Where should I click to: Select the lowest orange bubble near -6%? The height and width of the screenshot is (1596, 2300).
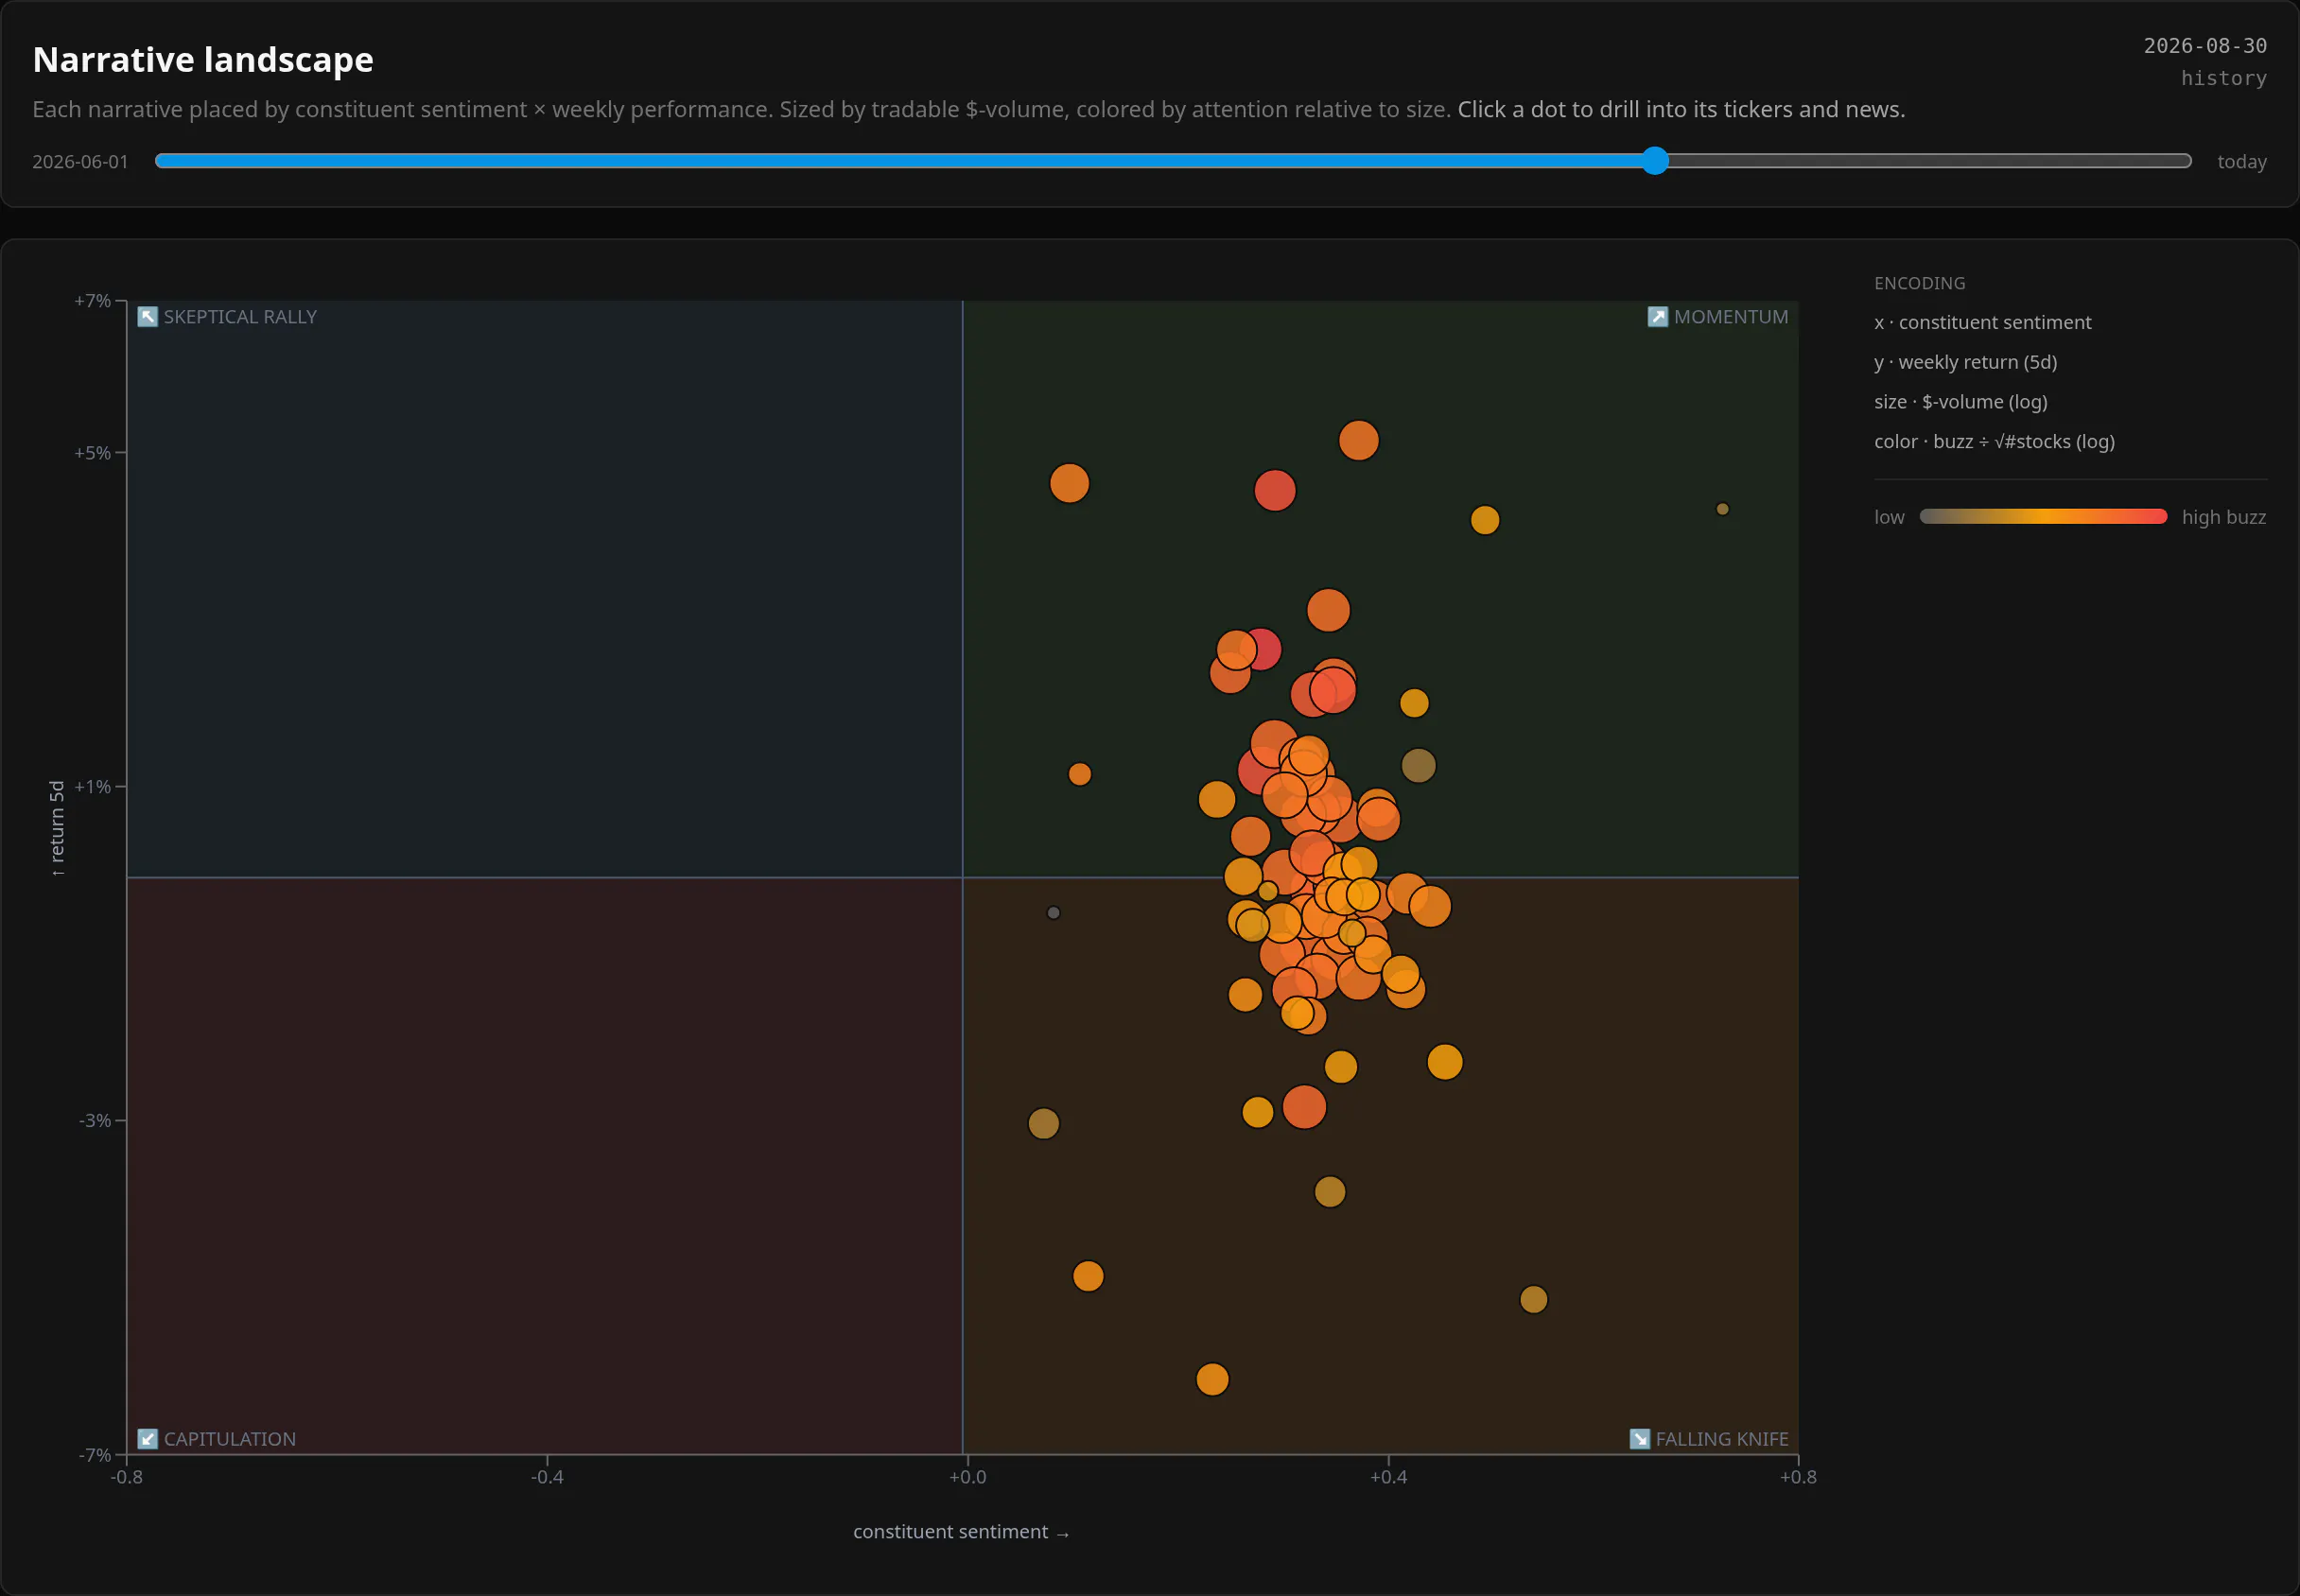click(x=1212, y=1380)
